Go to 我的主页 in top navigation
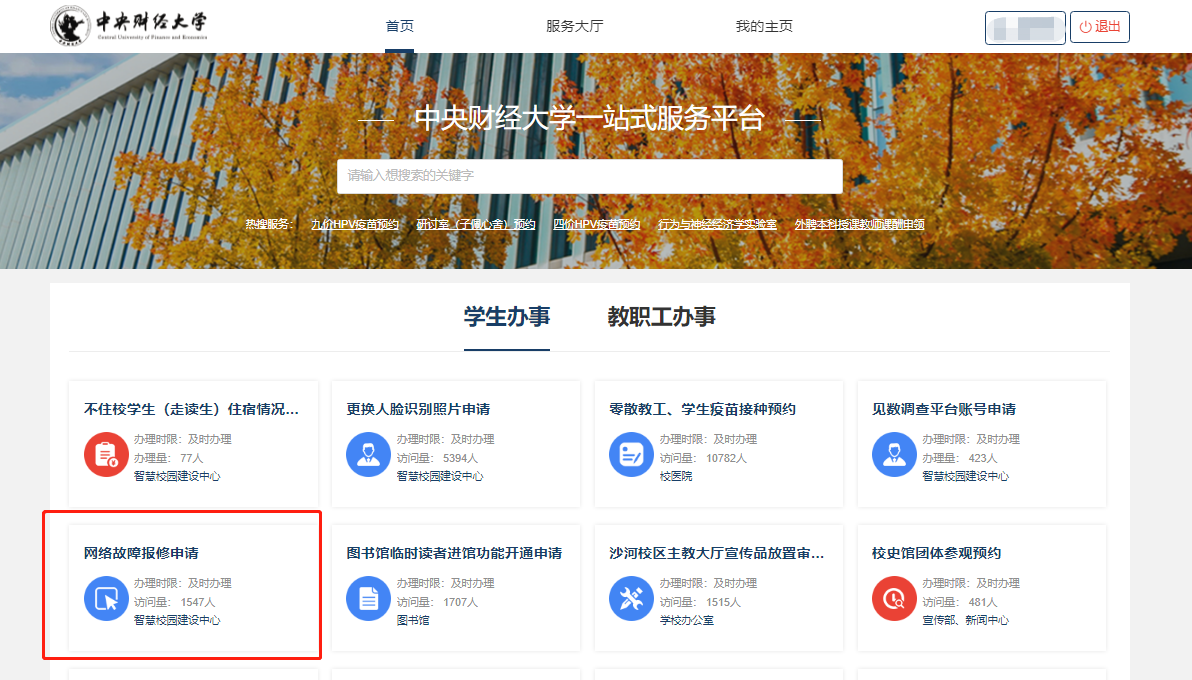1192x680 pixels. point(764,27)
